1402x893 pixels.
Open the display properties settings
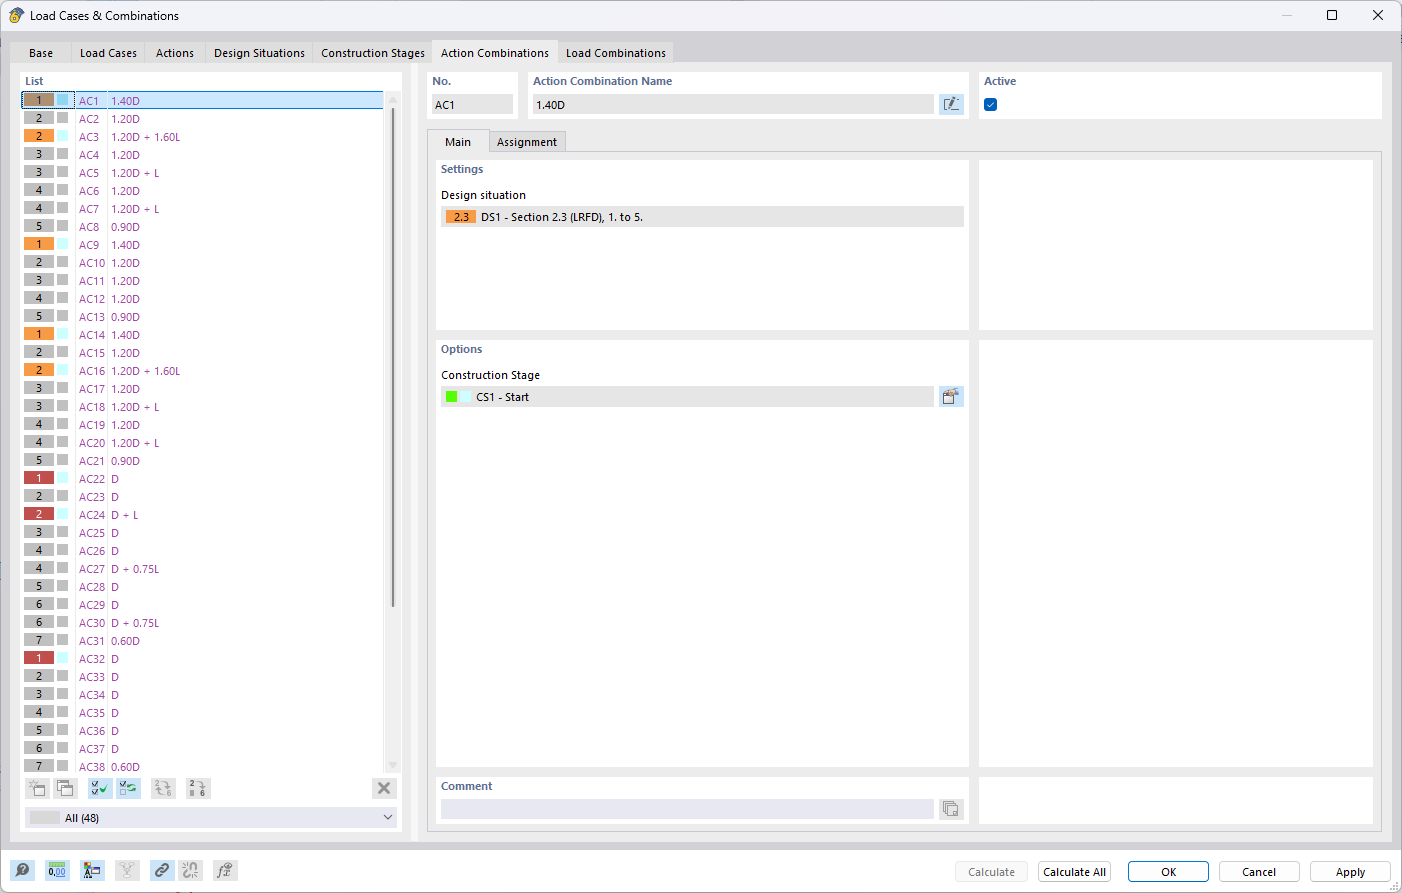point(92,870)
